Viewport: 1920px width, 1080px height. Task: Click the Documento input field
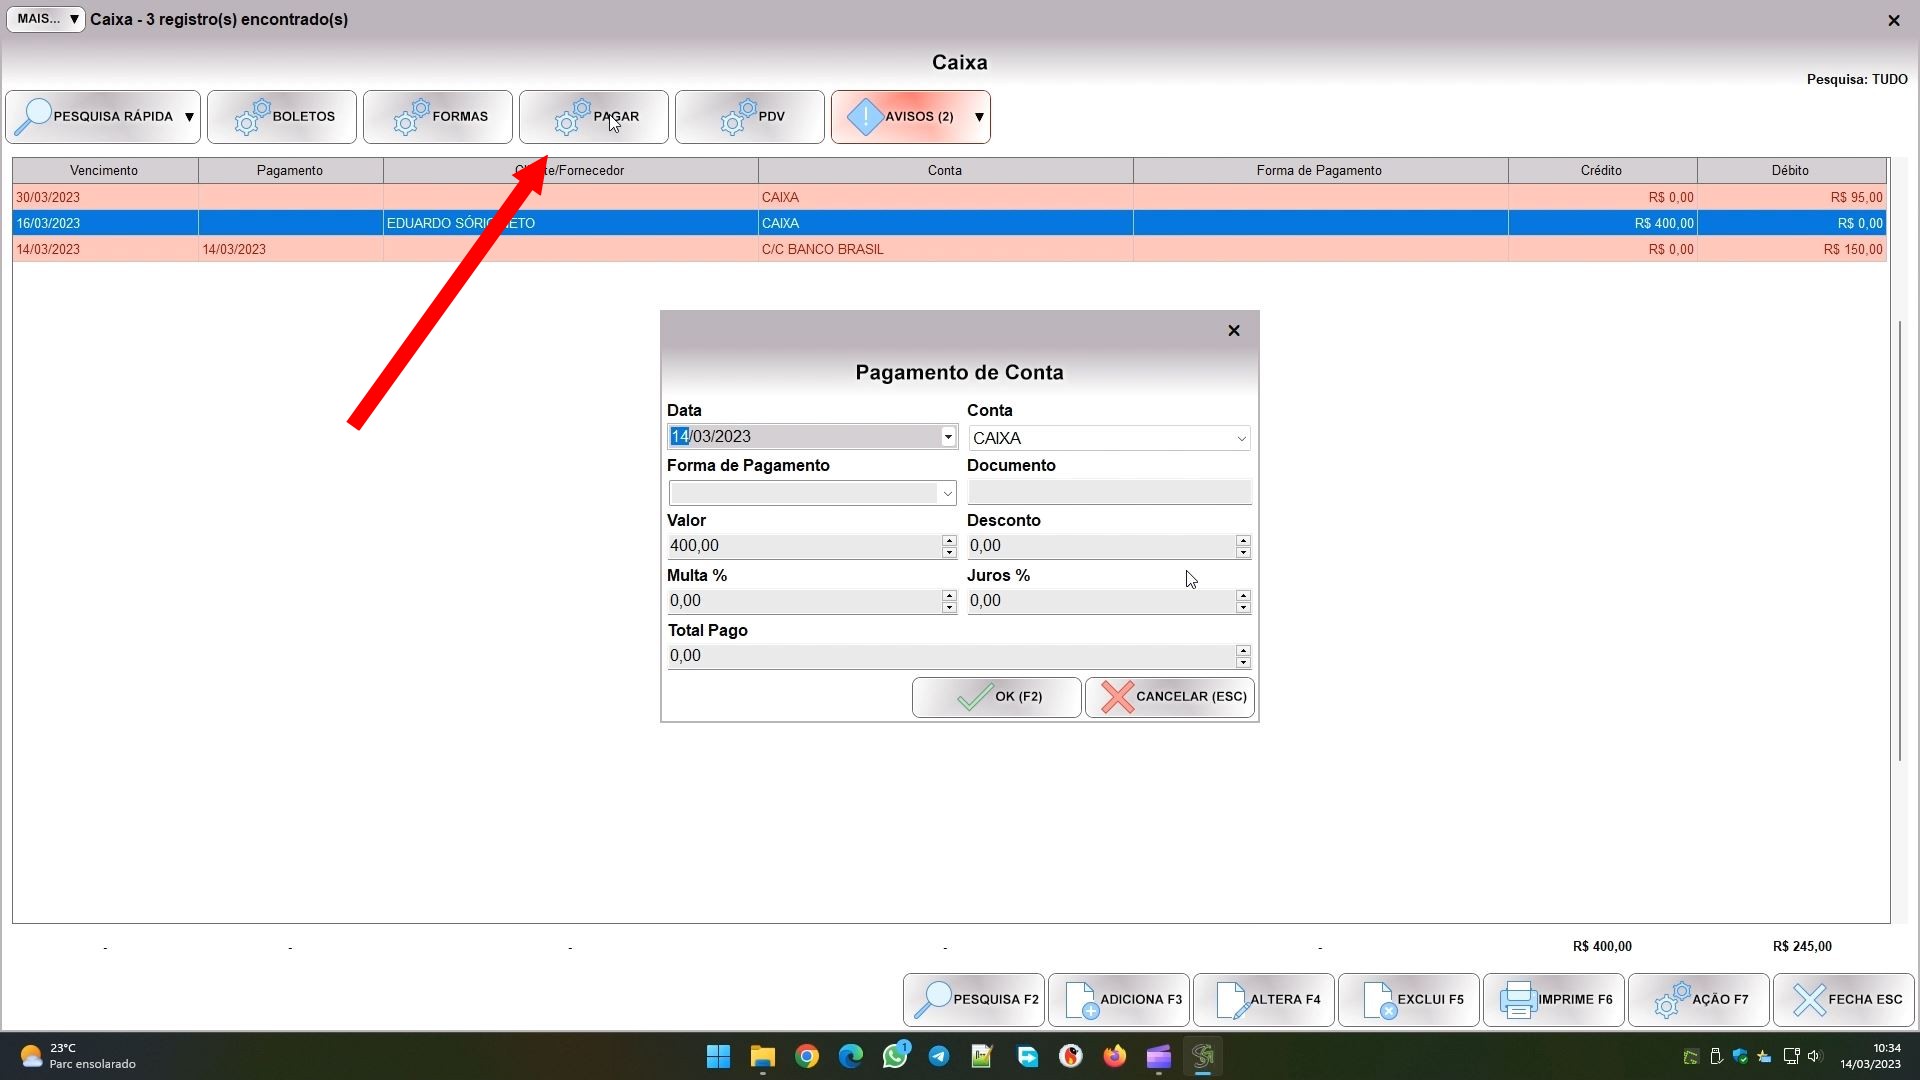[1108, 492]
